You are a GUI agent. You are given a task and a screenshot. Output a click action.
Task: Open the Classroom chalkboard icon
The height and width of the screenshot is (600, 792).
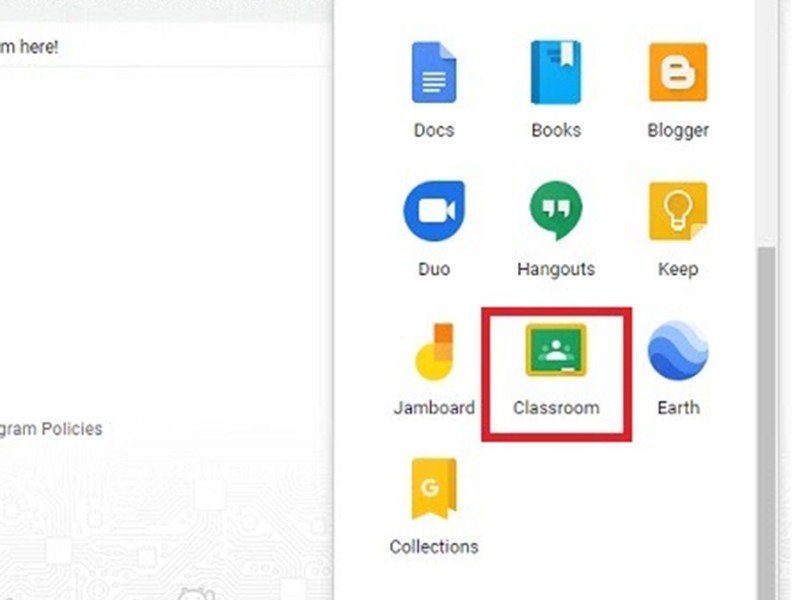[556, 350]
